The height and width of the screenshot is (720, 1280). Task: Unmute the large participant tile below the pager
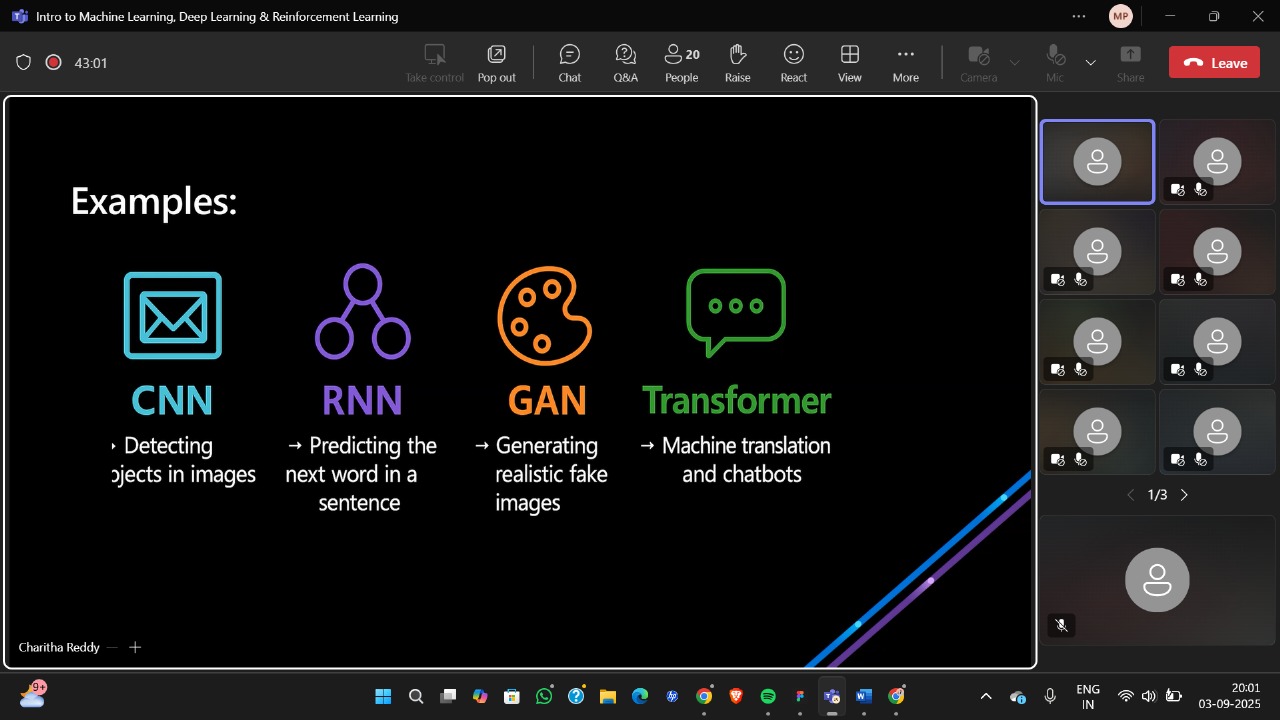(1061, 625)
